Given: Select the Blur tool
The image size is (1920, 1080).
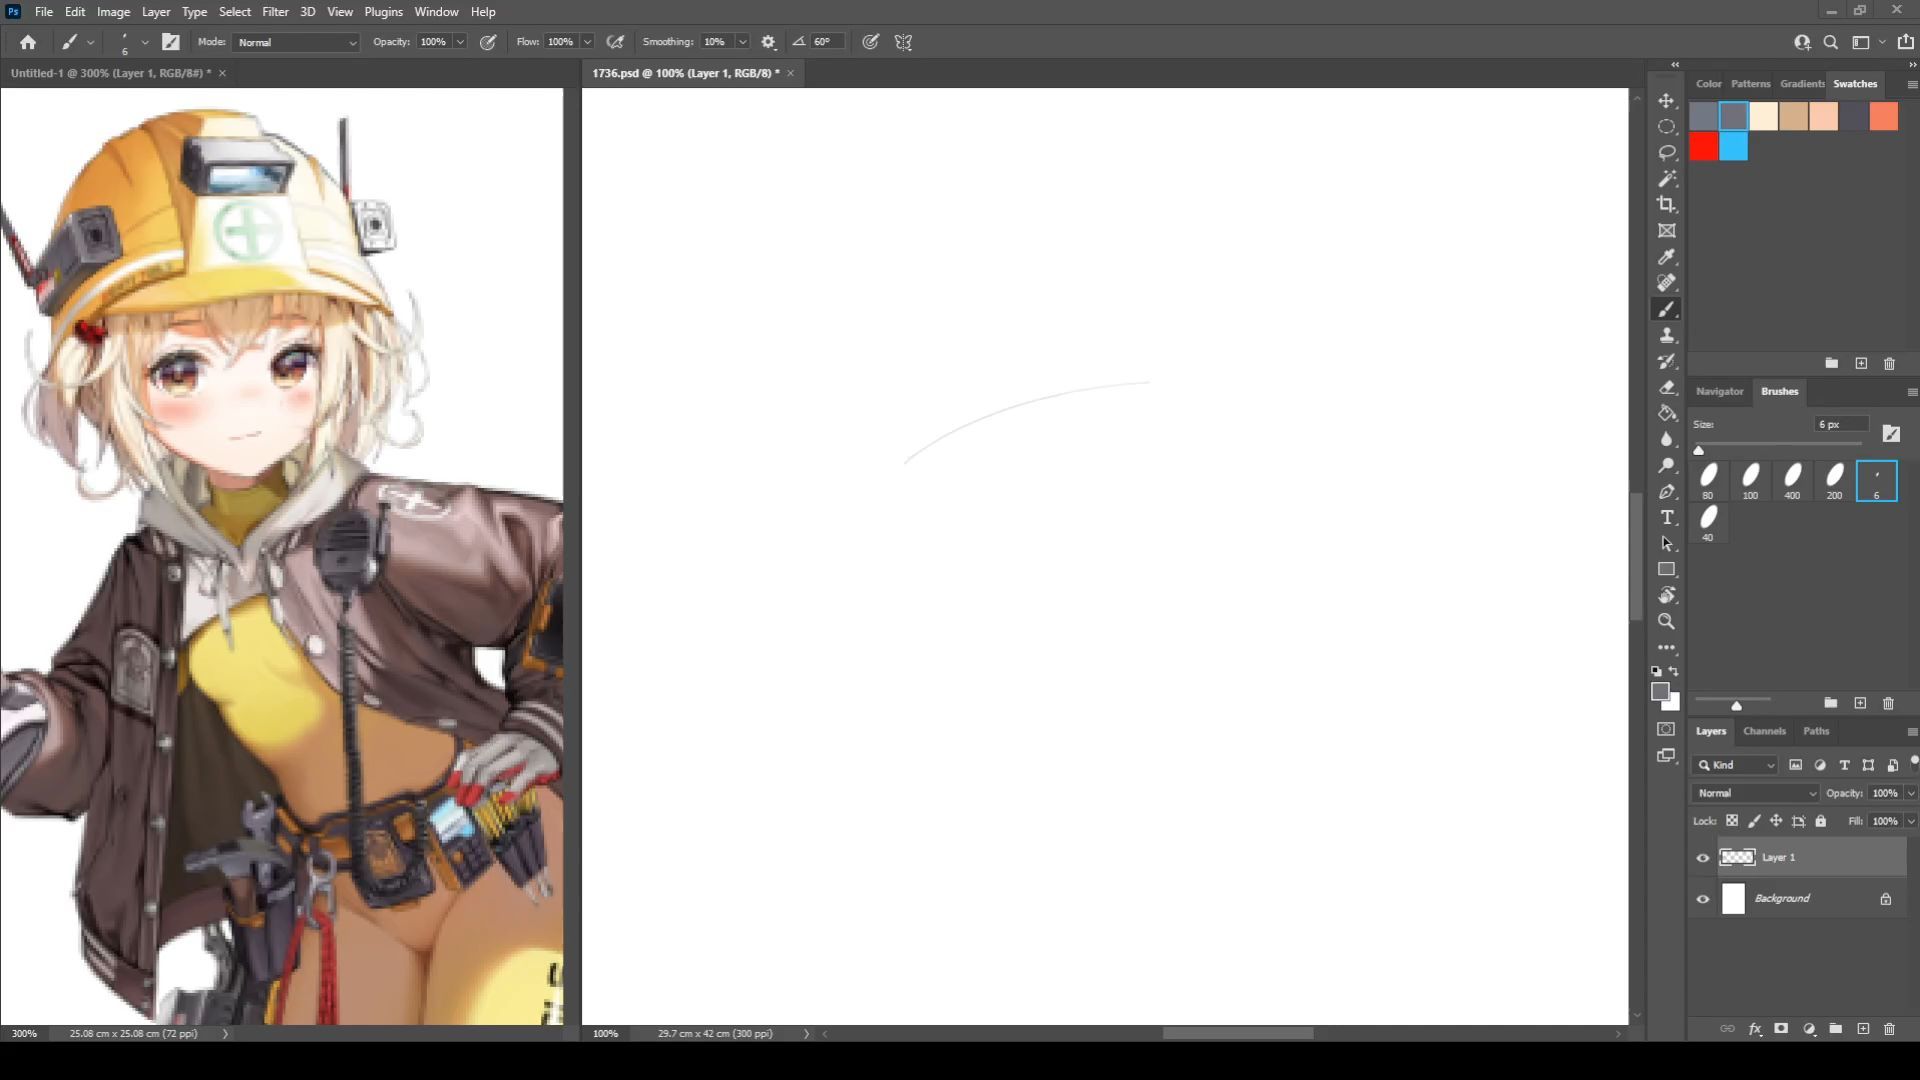Looking at the screenshot, I should click(1666, 439).
